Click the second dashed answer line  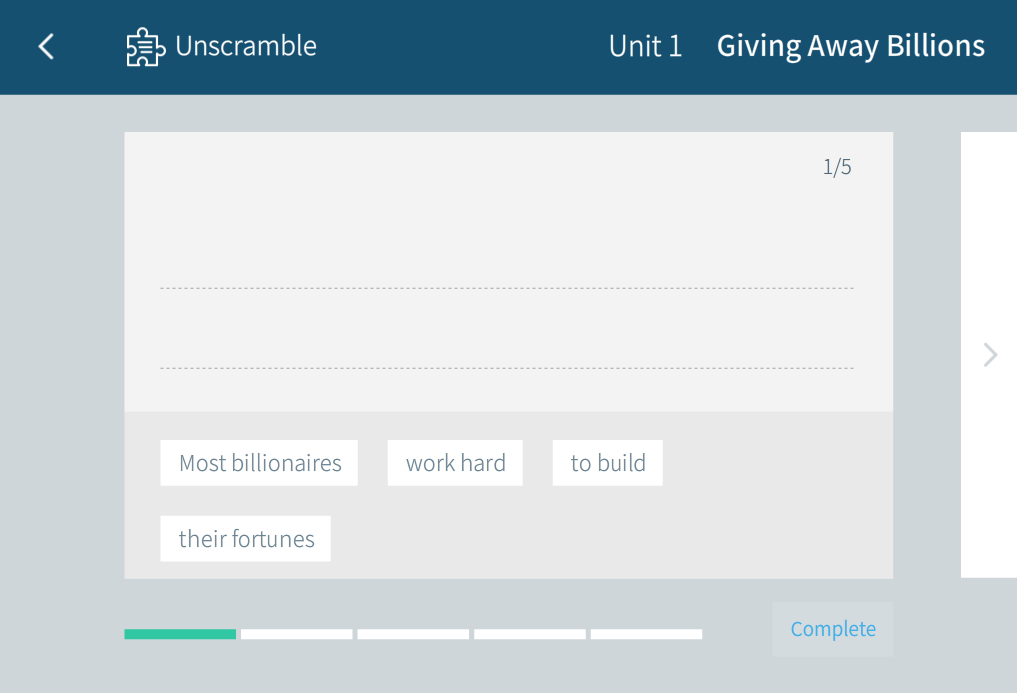point(506,367)
